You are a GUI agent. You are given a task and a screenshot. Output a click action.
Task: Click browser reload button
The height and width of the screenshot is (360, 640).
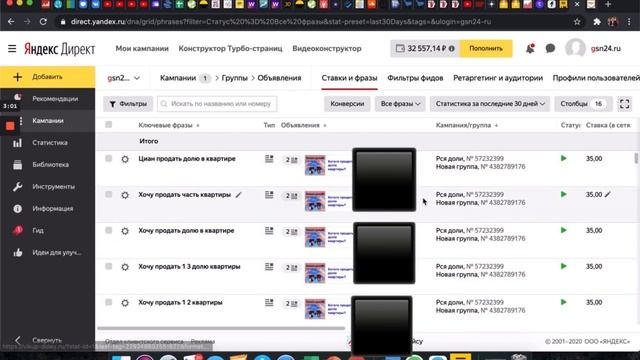(x=43, y=22)
